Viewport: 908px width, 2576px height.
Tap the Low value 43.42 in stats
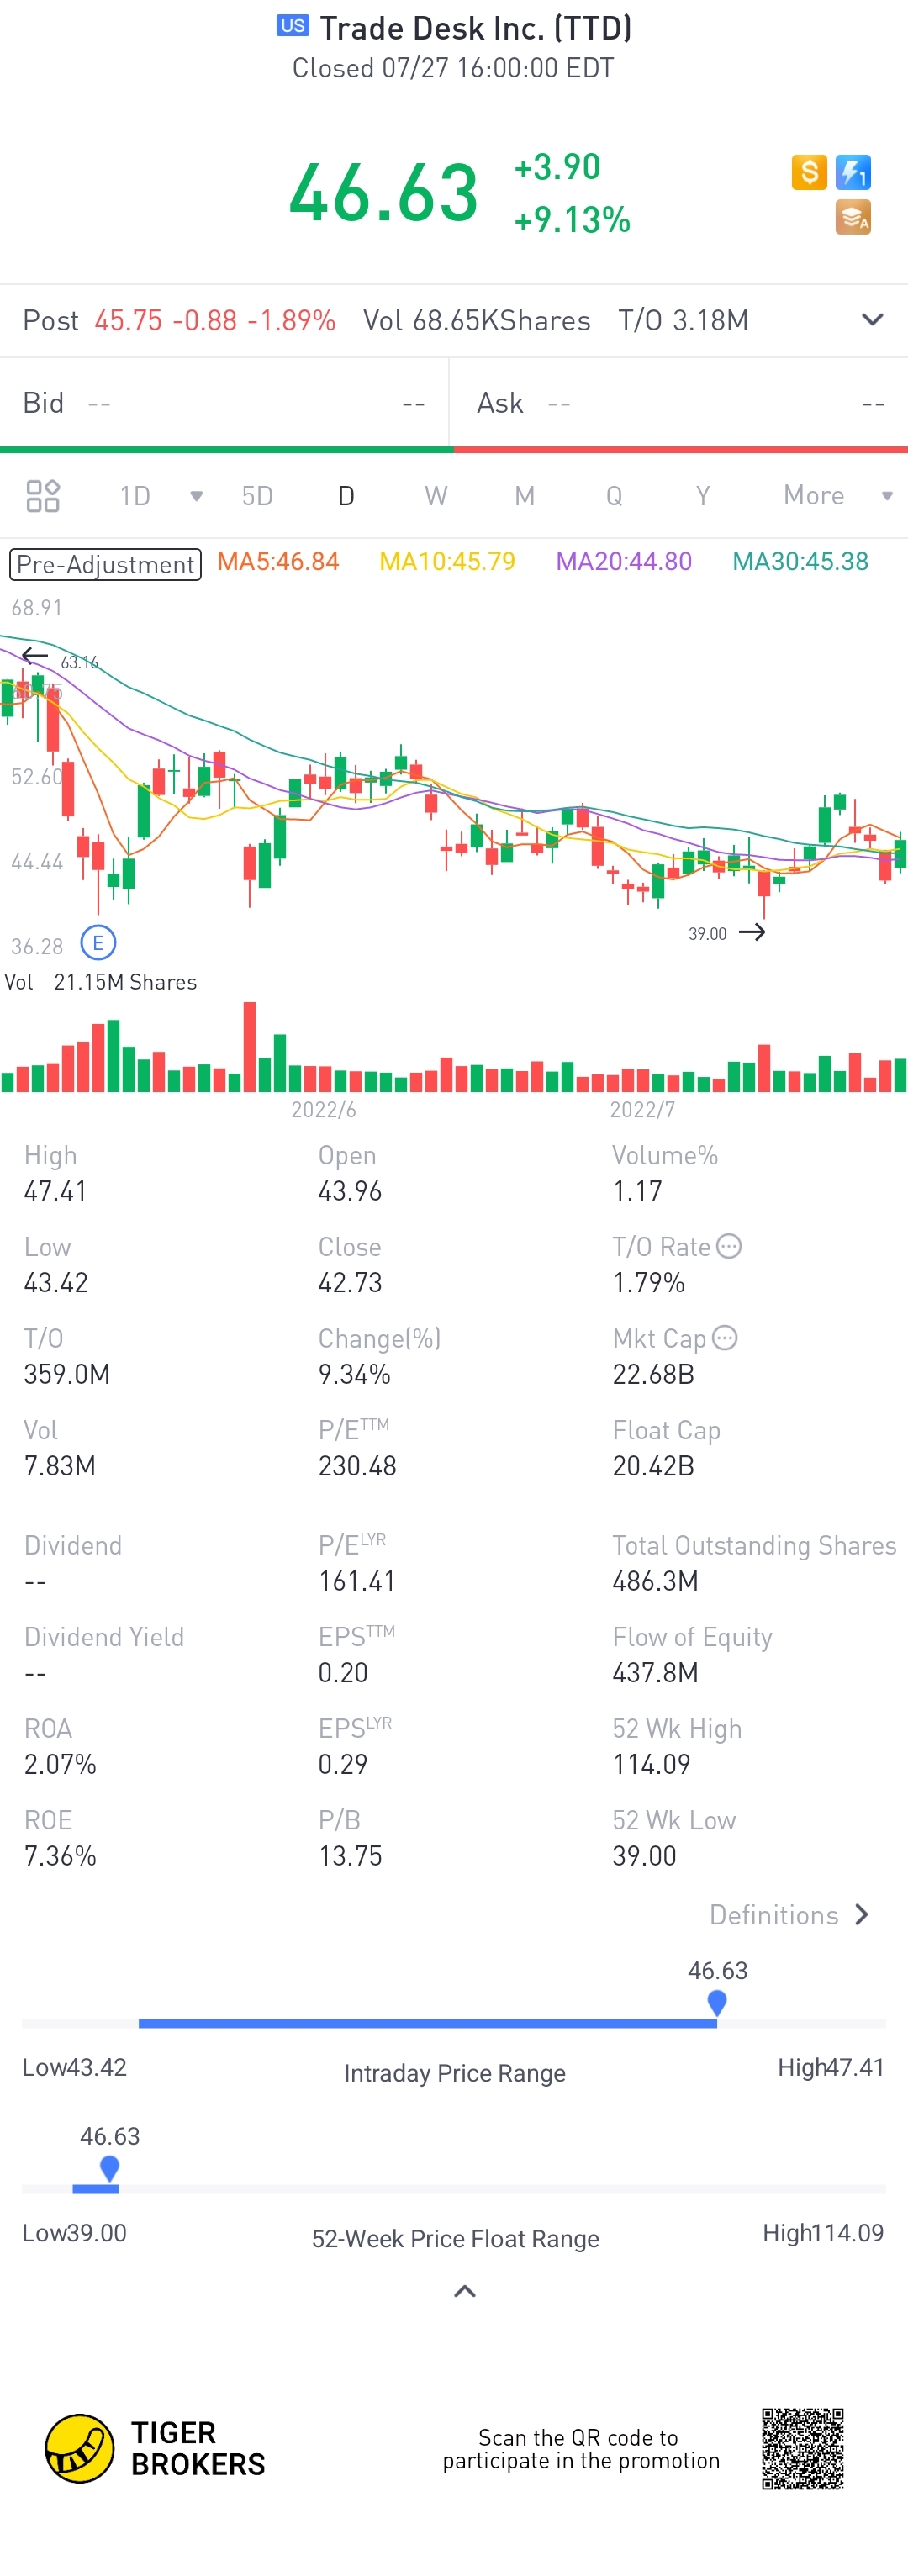[56, 1283]
